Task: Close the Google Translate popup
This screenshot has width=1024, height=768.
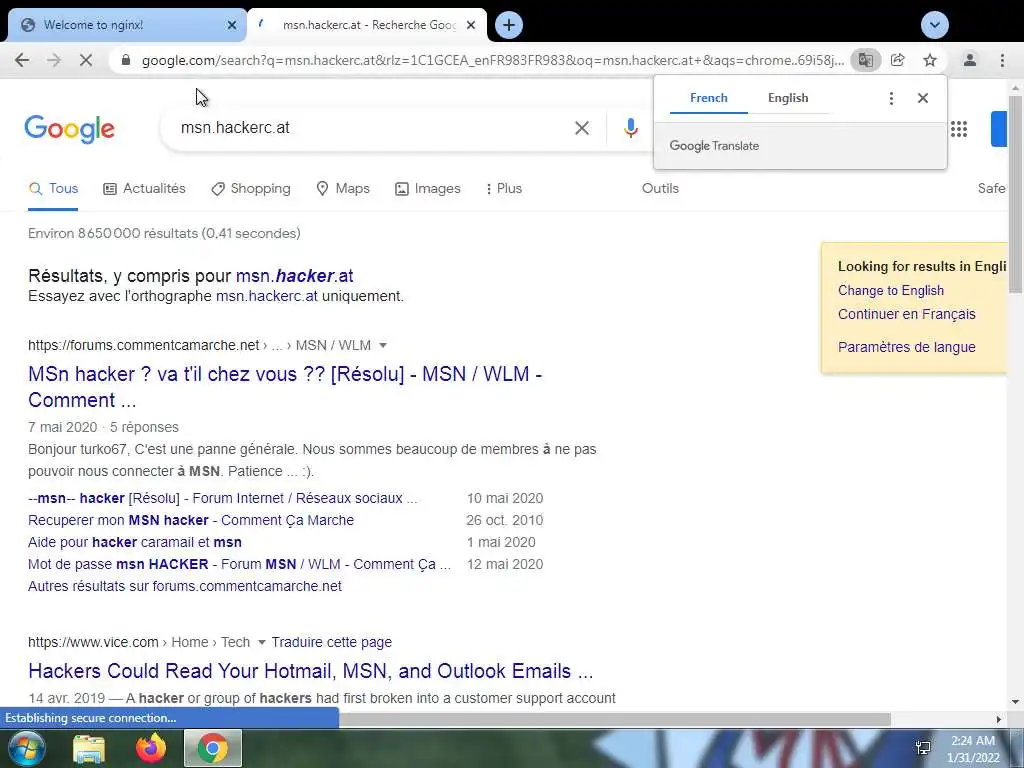Action: 923,98
